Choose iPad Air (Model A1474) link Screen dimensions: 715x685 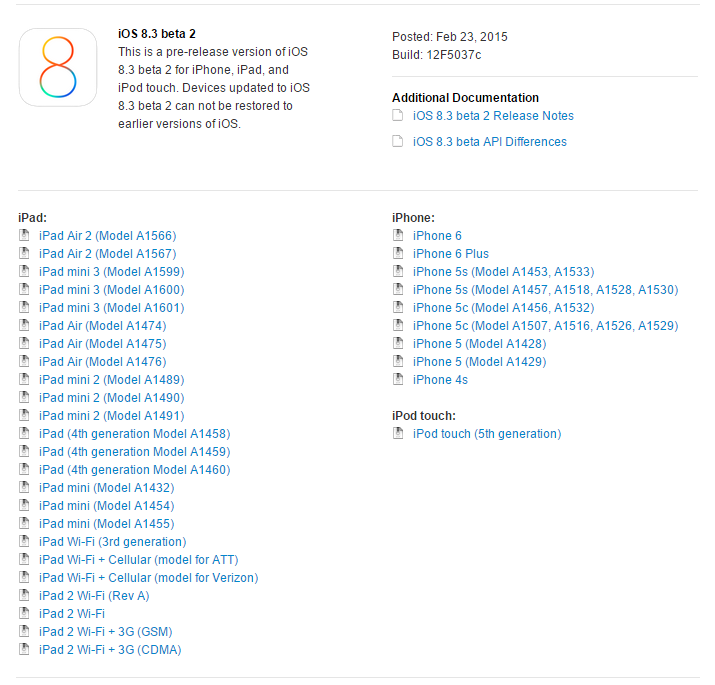click(x=103, y=326)
